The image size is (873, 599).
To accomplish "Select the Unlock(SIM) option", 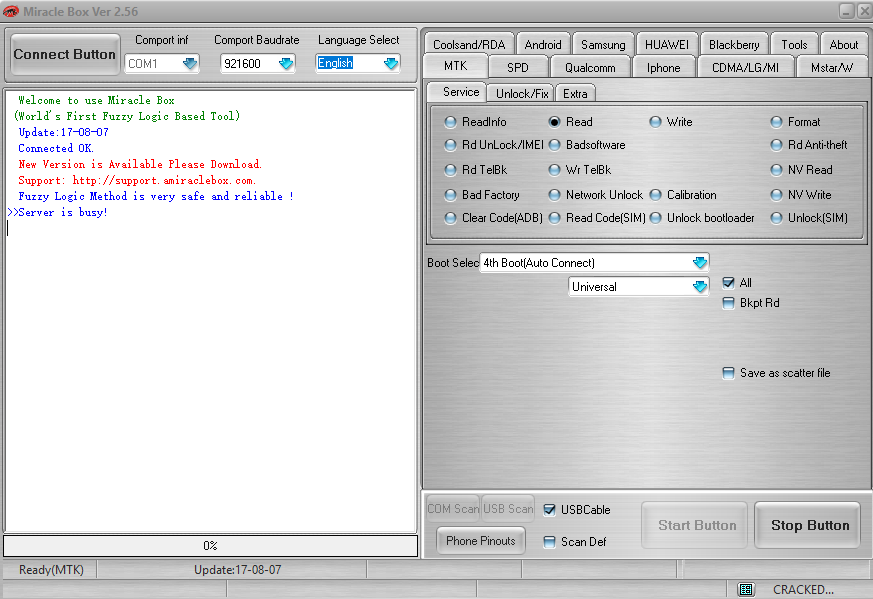I will [x=810, y=218].
